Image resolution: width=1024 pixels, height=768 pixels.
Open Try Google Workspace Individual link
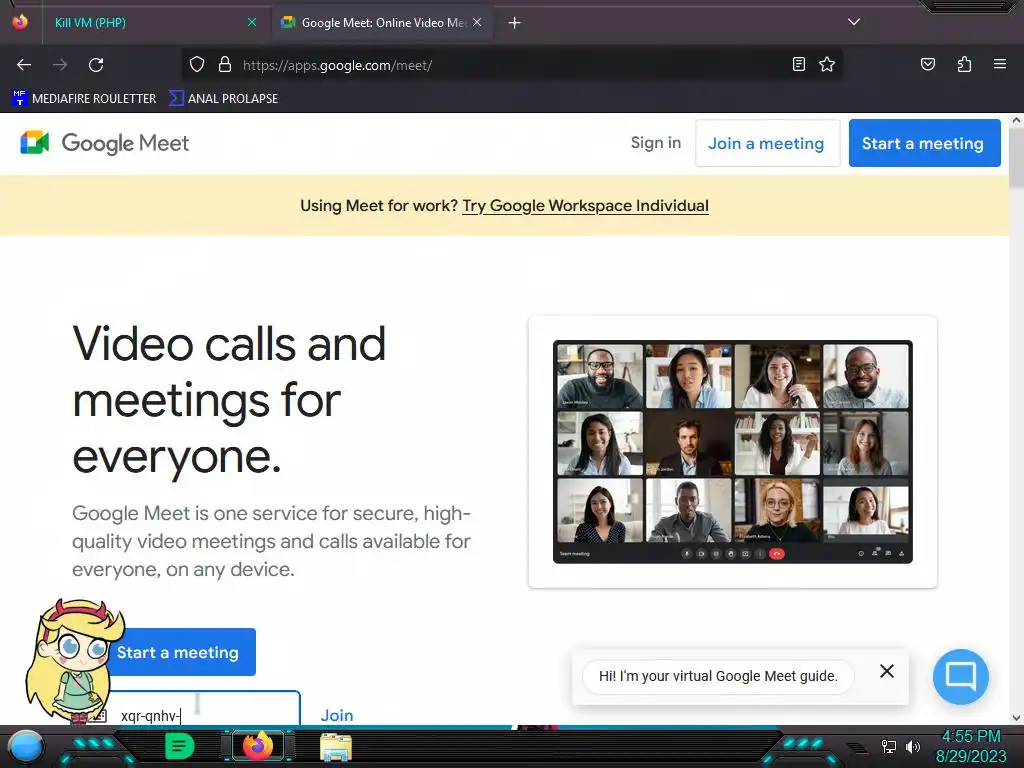click(x=585, y=206)
